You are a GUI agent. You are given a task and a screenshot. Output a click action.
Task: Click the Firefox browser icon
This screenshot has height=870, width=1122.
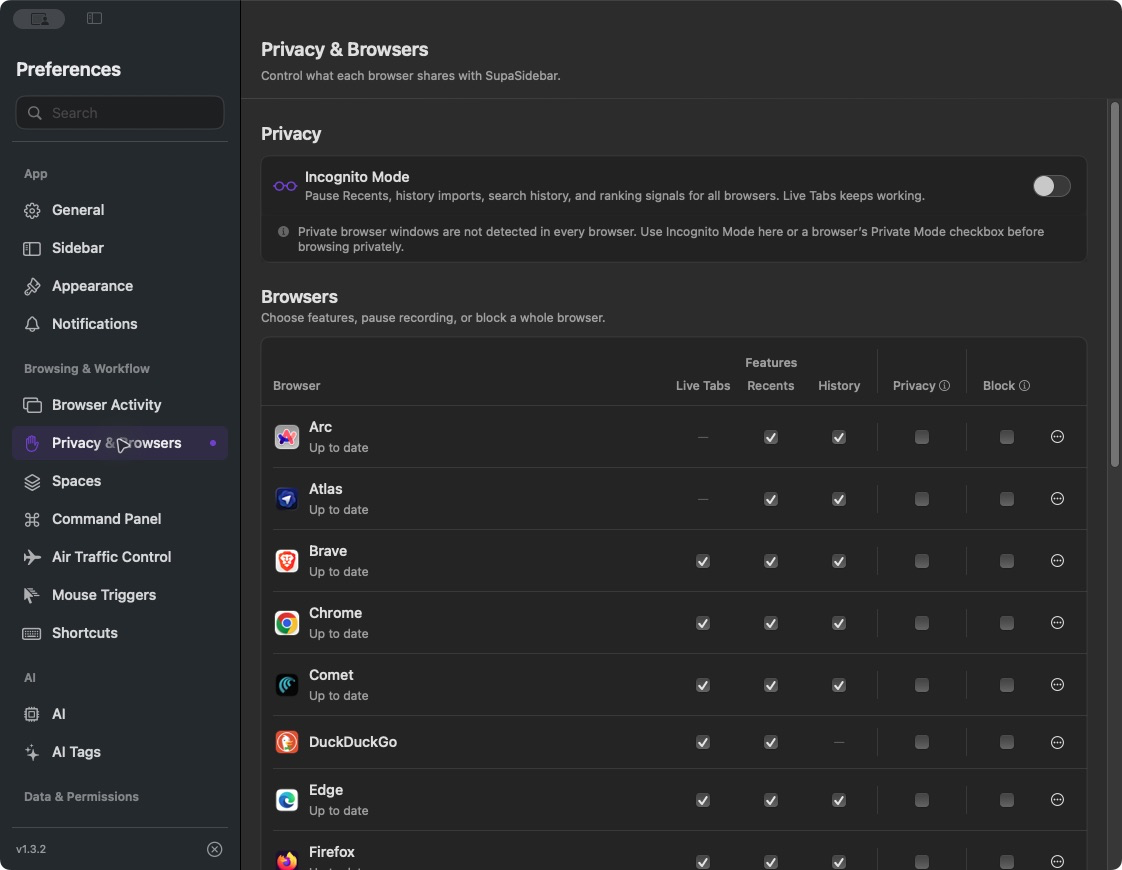tap(287, 859)
